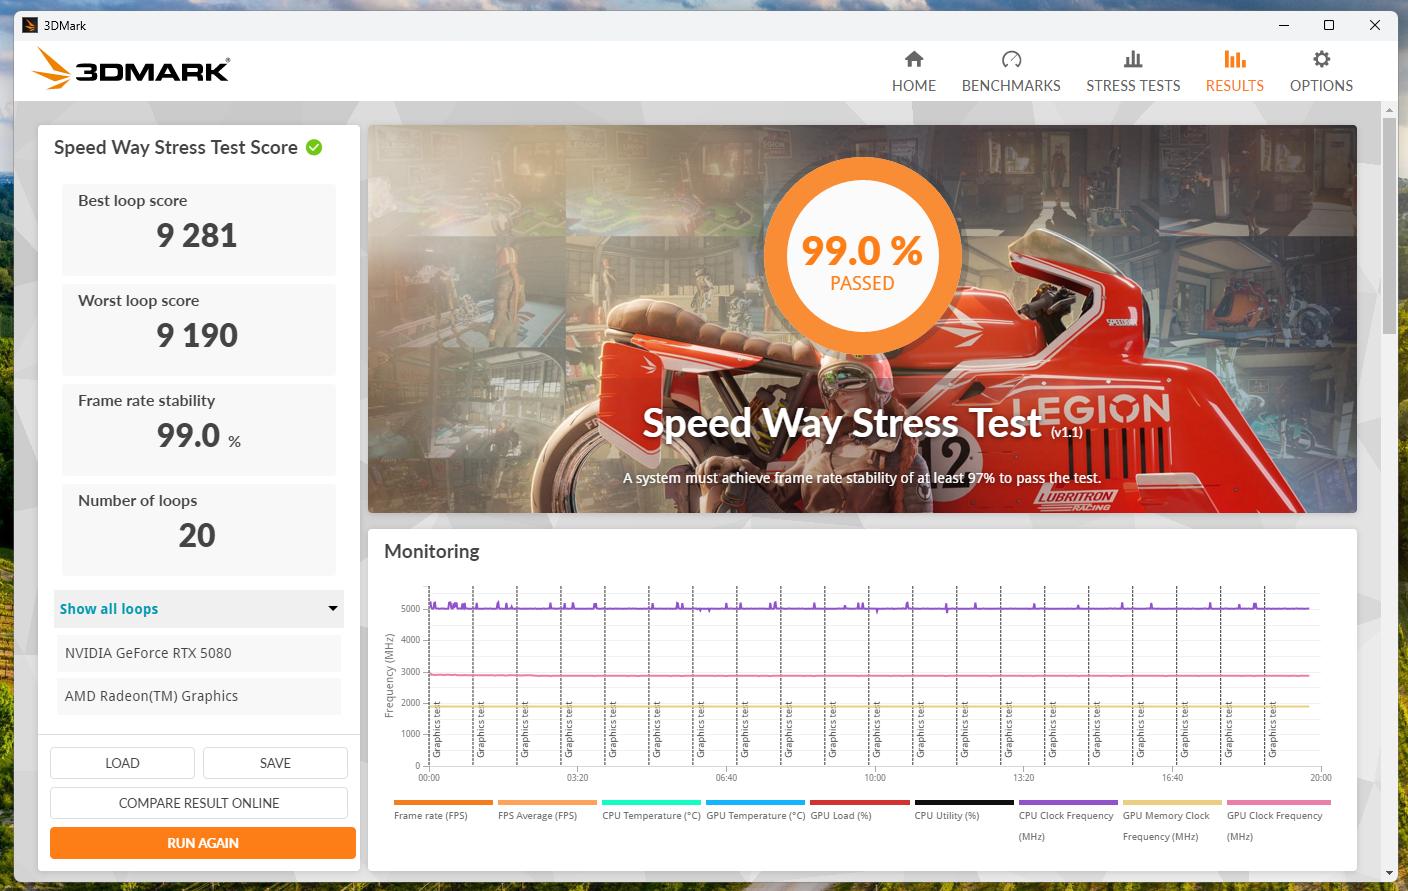Click the RUN AGAIN button
This screenshot has height=891, width=1408.
pyautogui.click(x=203, y=843)
